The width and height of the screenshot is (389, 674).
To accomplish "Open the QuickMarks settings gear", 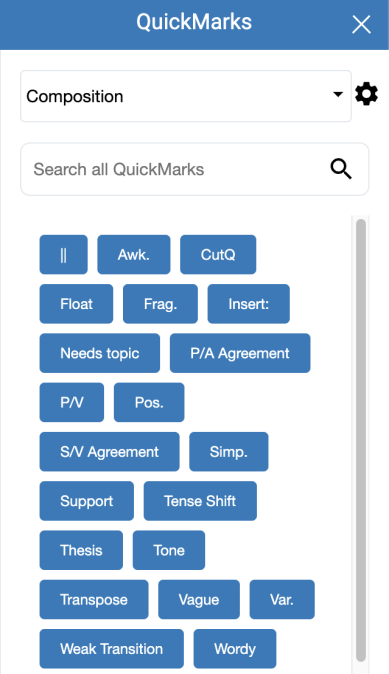I will (x=366, y=95).
